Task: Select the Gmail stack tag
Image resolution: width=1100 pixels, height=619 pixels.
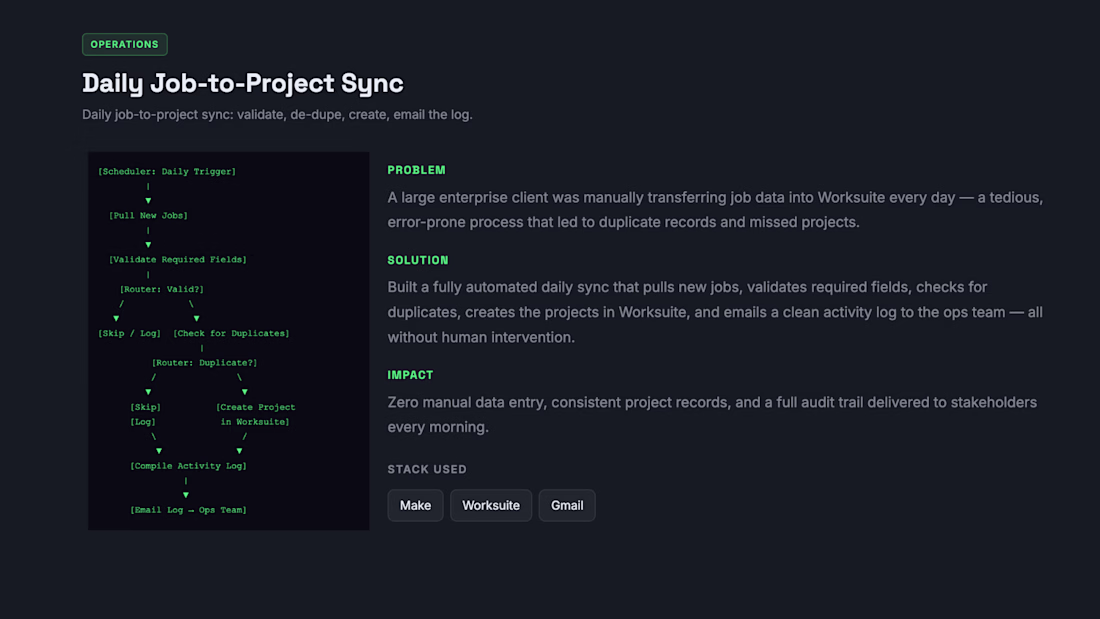Action: 567,505
